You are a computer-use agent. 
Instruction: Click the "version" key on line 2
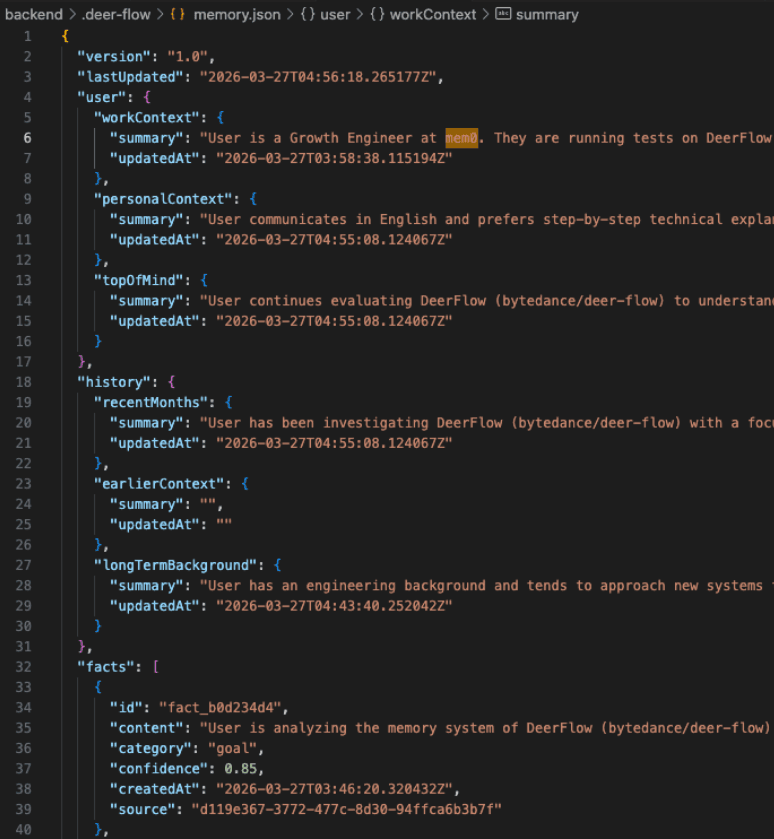[x=114, y=57]
